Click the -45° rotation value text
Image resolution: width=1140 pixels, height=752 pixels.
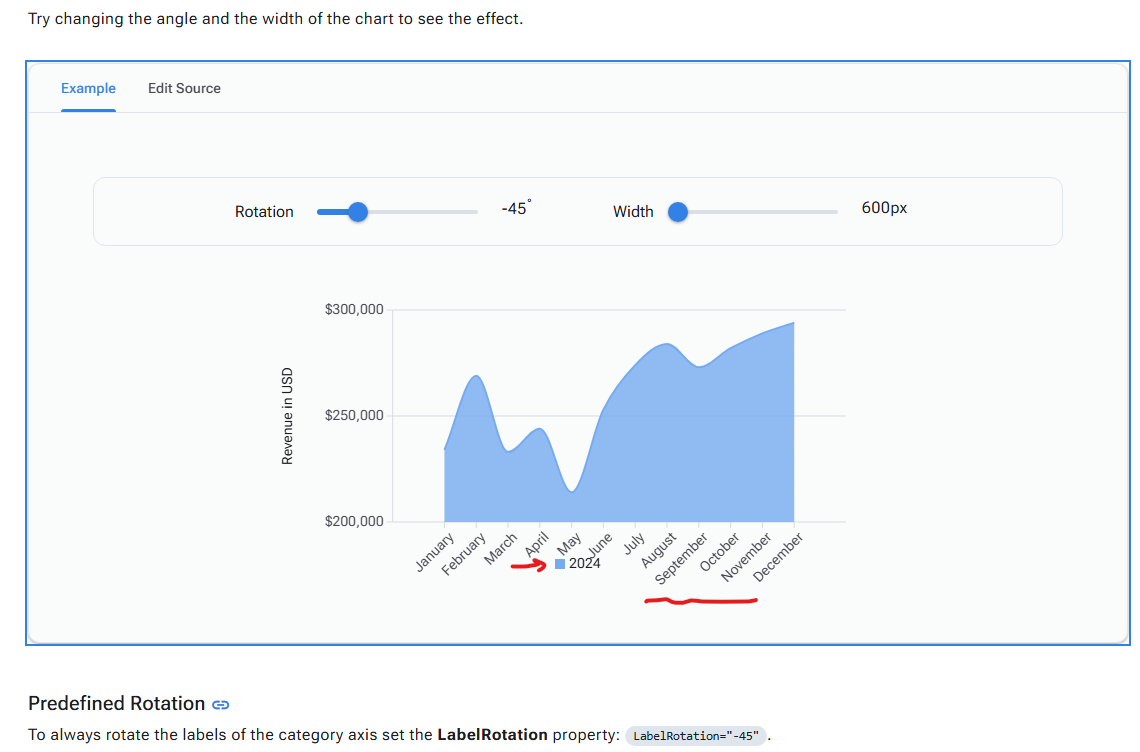515,208
